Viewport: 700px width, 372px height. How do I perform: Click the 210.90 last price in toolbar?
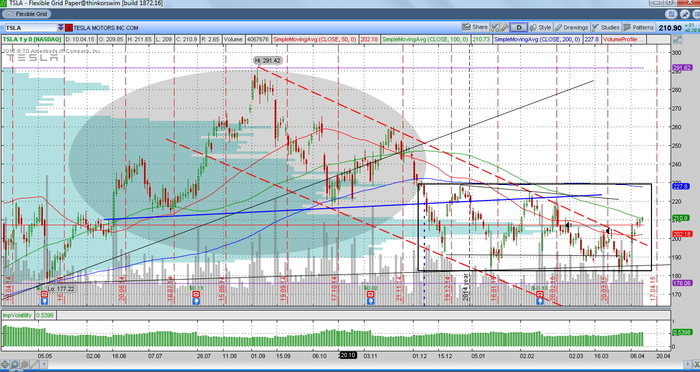pyautogui.click(x=670, y=28)
